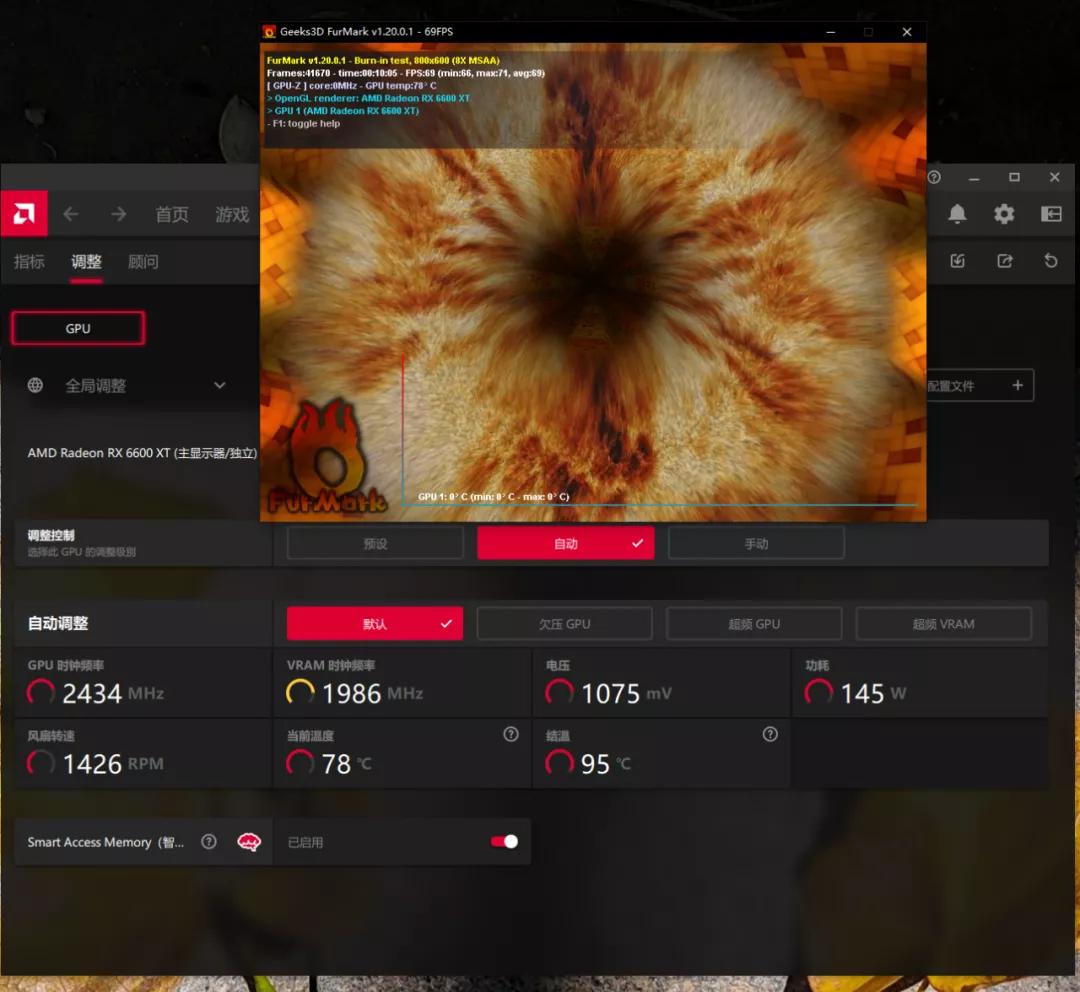The height and width of the screenshot is (992, 1080).
Task: Click AMD Radeon RX 6600 XT device label
Action: click(x=142, y=453)
